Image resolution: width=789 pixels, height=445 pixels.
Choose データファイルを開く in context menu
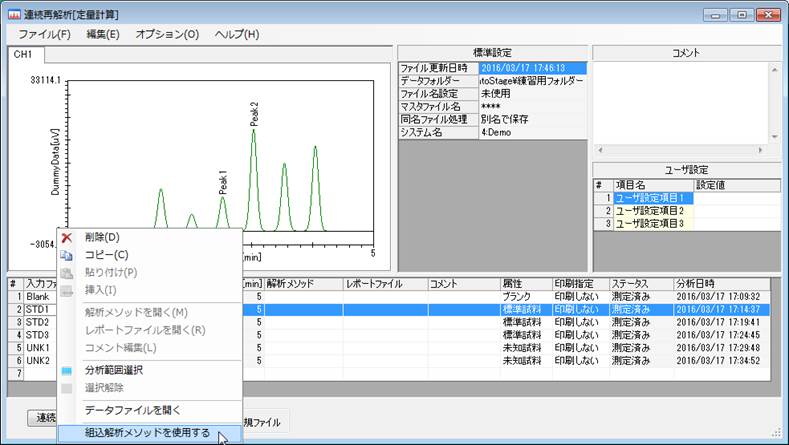click(x=132, y=409)
